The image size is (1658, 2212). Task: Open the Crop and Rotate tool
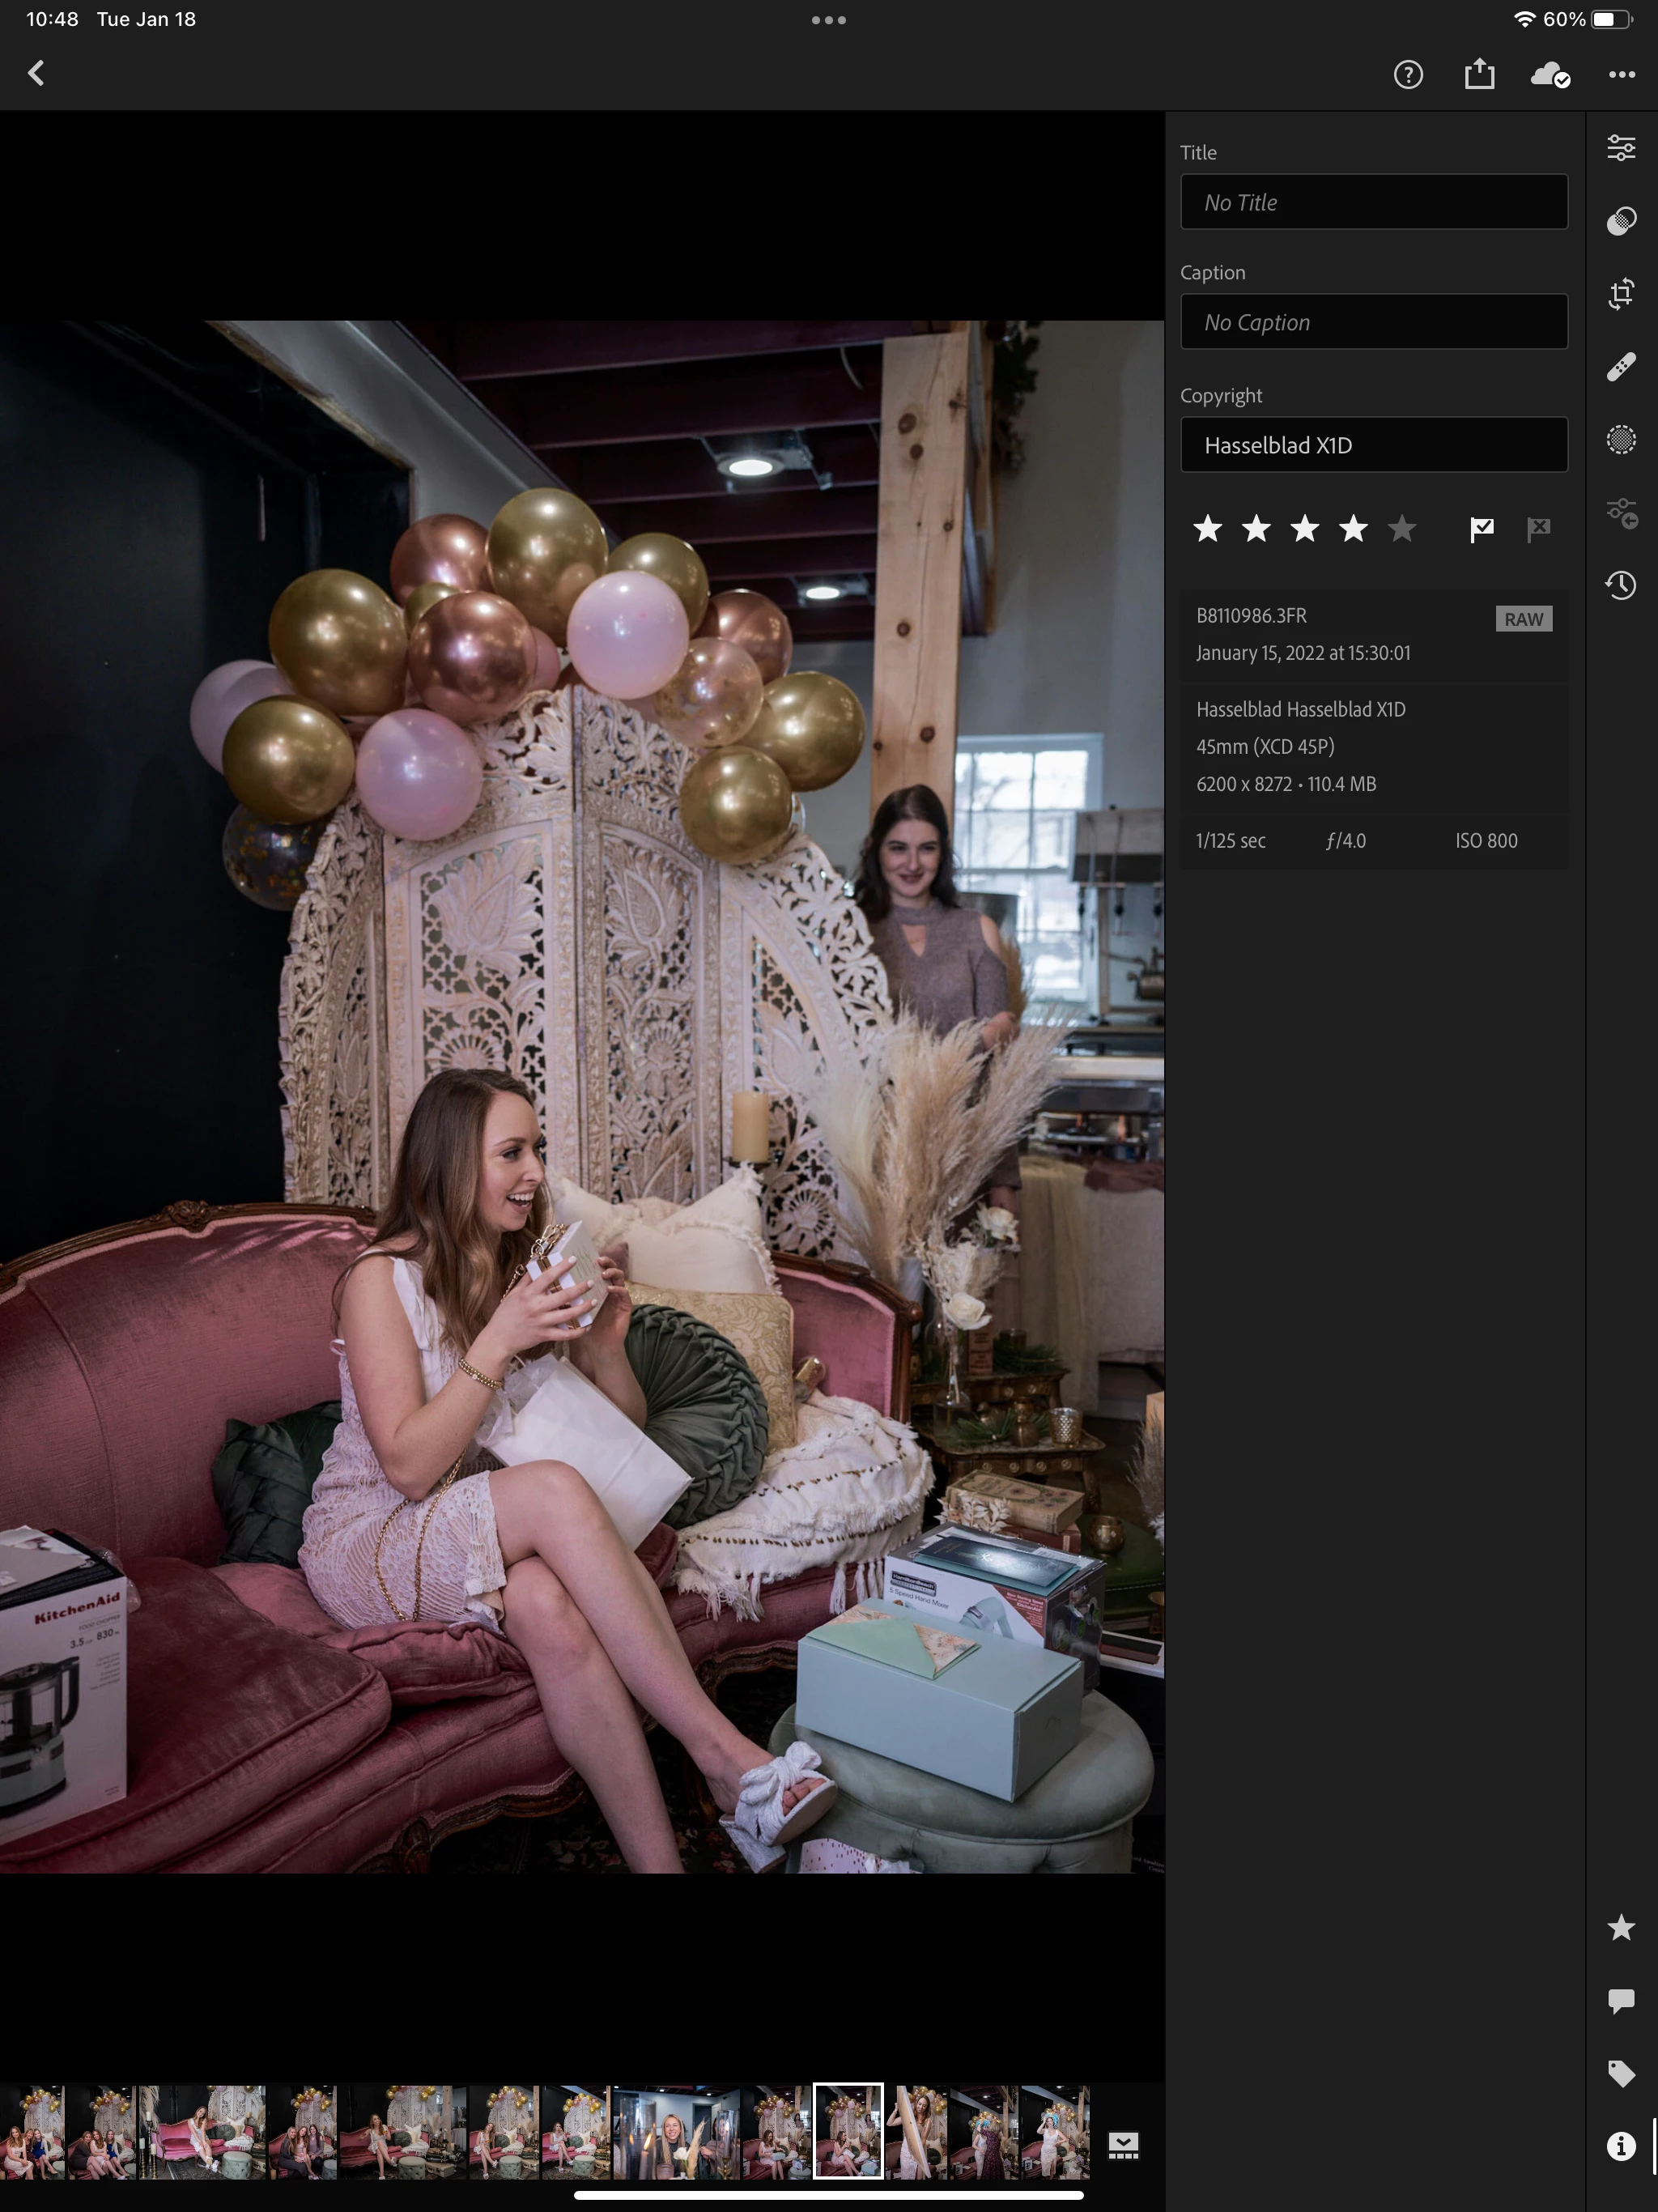pos(1621,294)
